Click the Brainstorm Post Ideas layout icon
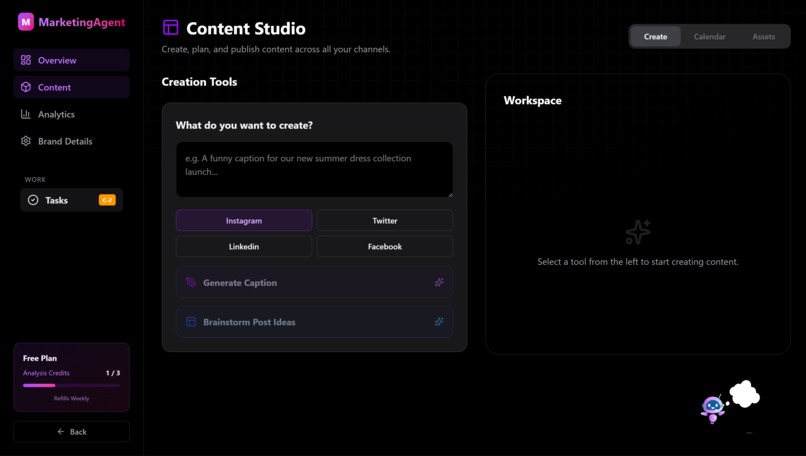This screenshot has width=806, height=456. click(x=191, y=322)
